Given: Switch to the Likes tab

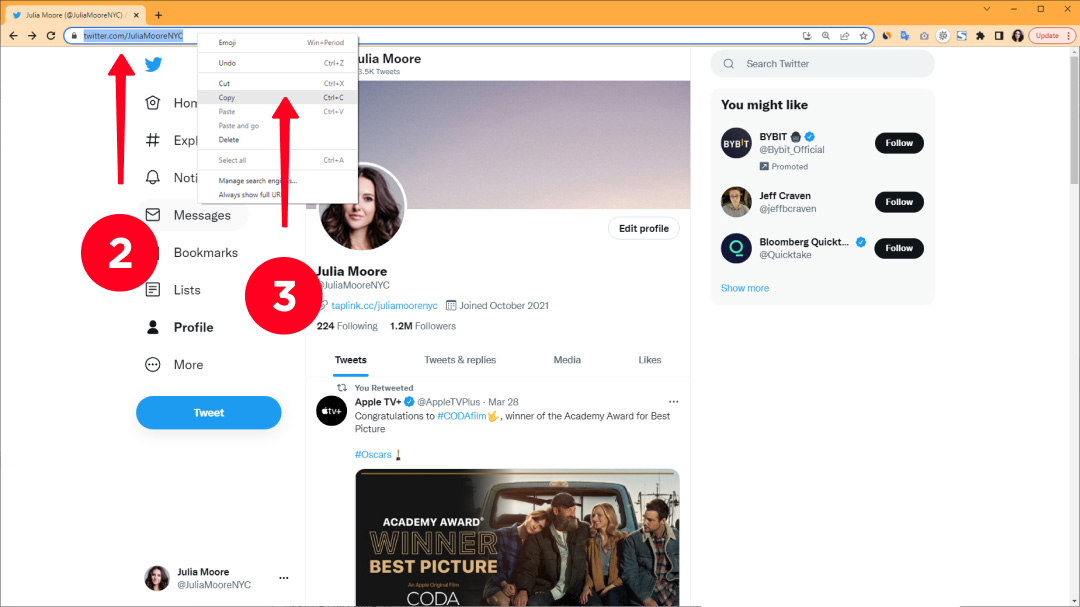Looking at the screenshot, I should (x=650, y=360).
